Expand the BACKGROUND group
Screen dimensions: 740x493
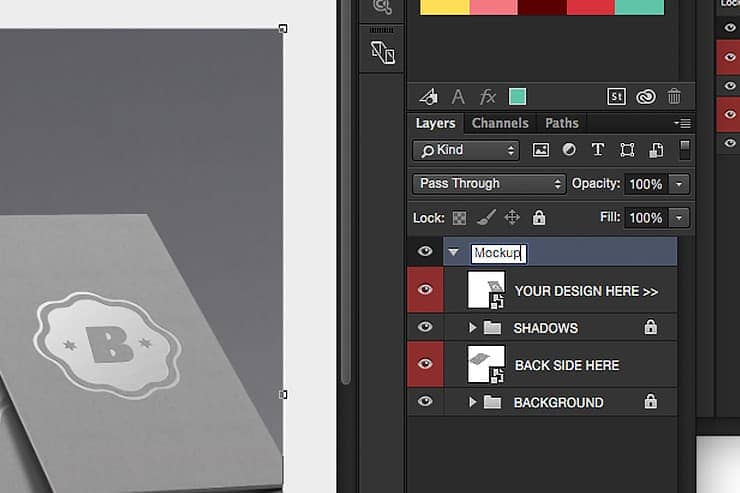[472, 402]
